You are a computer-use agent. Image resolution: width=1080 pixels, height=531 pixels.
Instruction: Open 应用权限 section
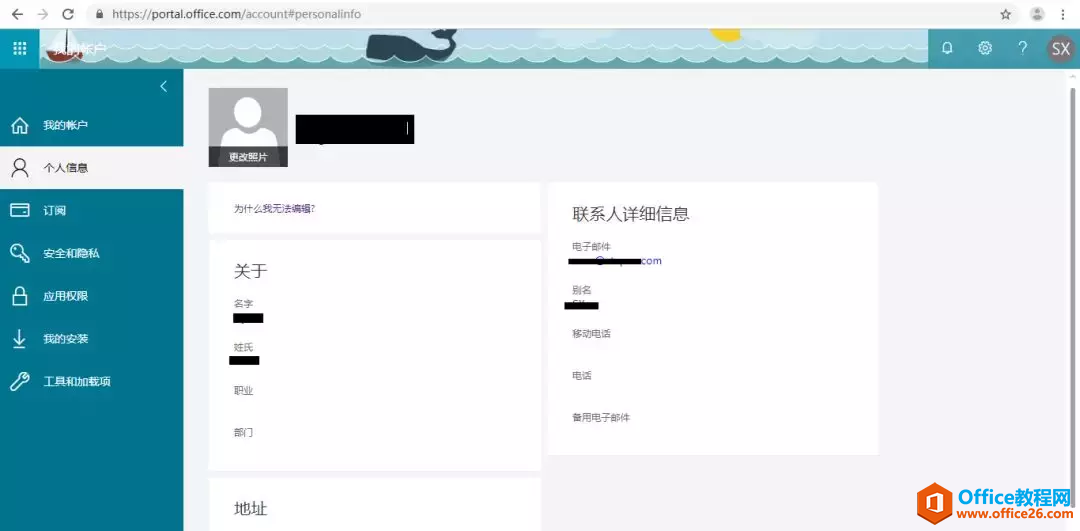66,297
